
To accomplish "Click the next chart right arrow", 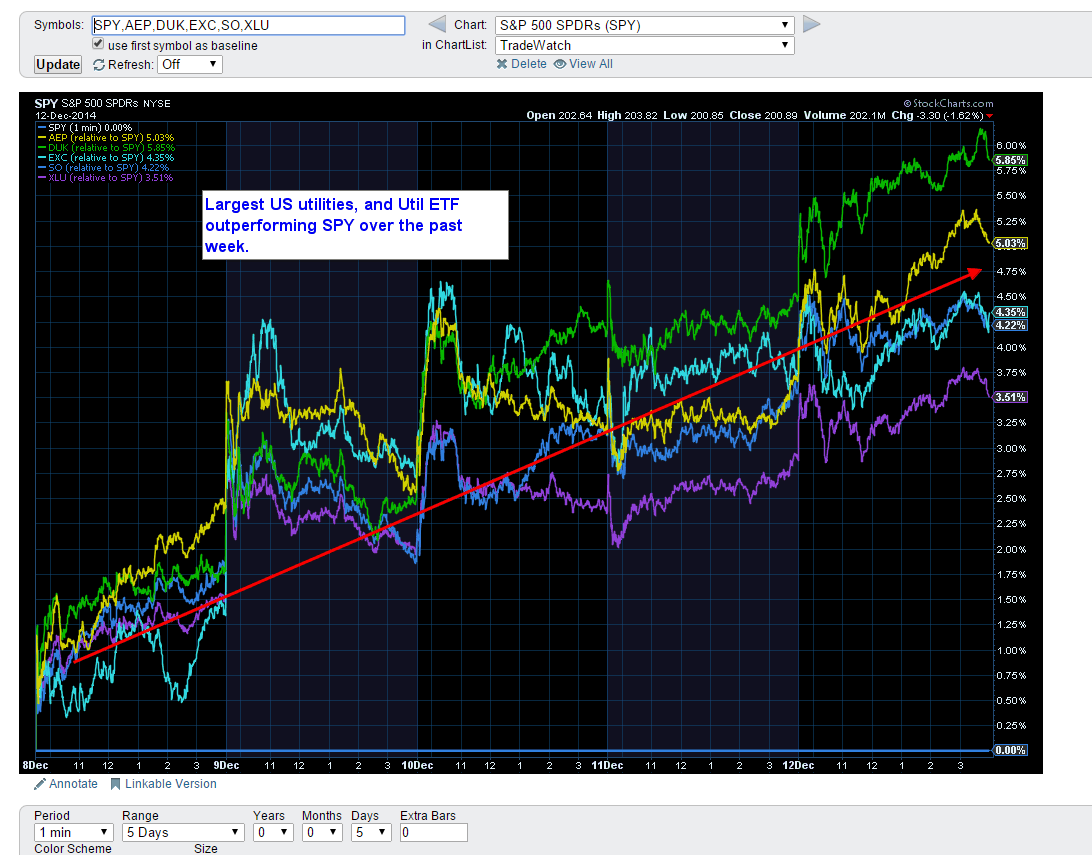I will click(x=811, y=25).
